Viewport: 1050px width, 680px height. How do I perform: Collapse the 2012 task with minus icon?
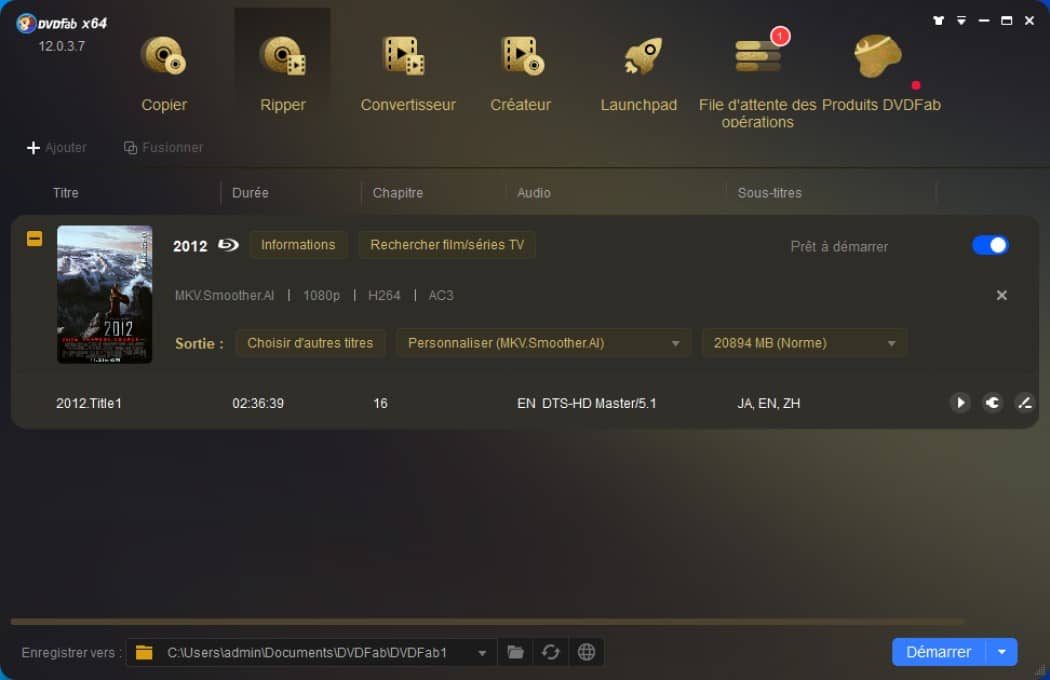coord(34,238)
